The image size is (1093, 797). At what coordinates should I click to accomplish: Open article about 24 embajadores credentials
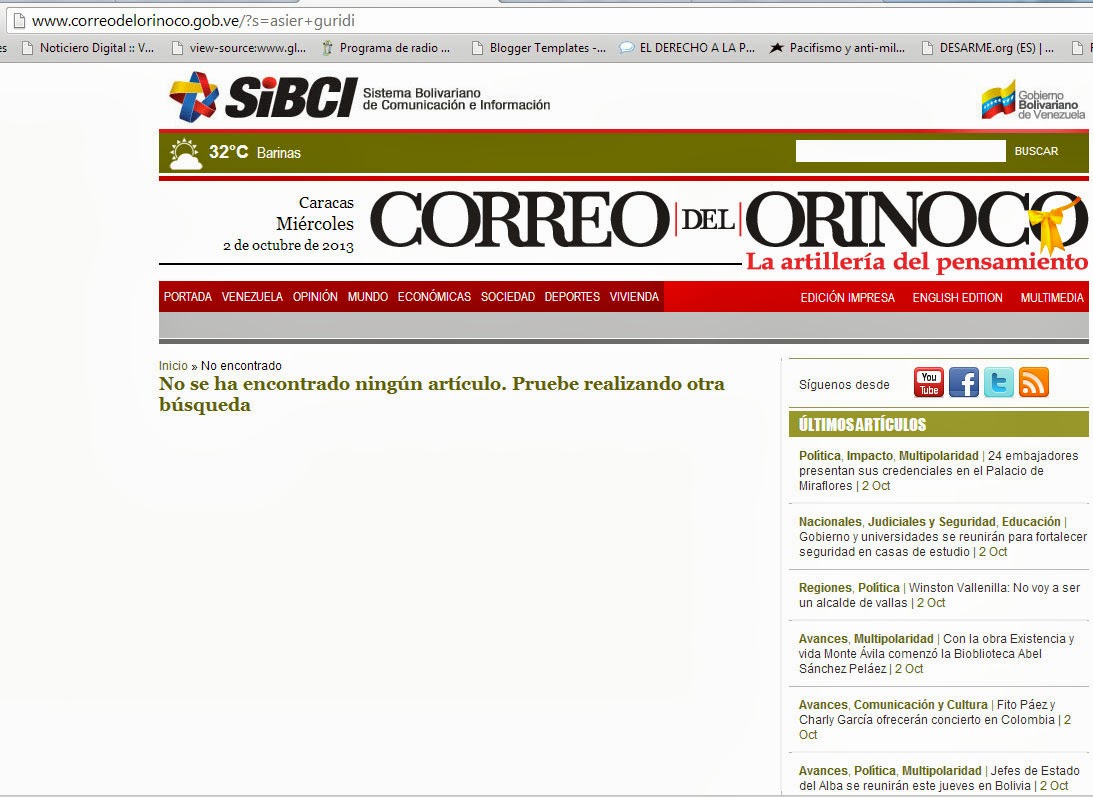[938, 471]
